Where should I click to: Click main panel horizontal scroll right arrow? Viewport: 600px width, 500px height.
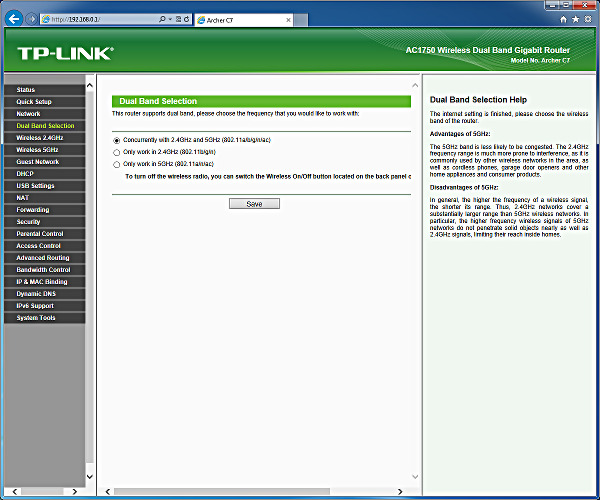click(x=400, y=492)
